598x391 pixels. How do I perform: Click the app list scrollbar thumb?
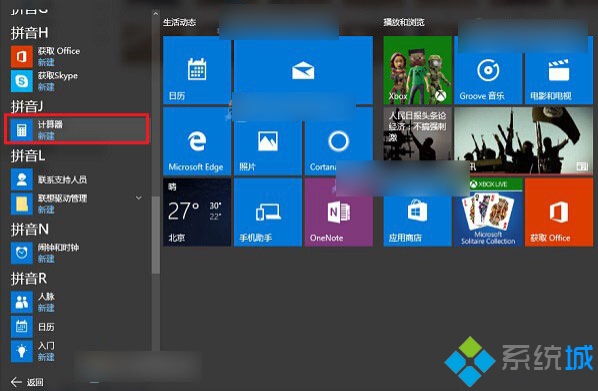[156, 235]
